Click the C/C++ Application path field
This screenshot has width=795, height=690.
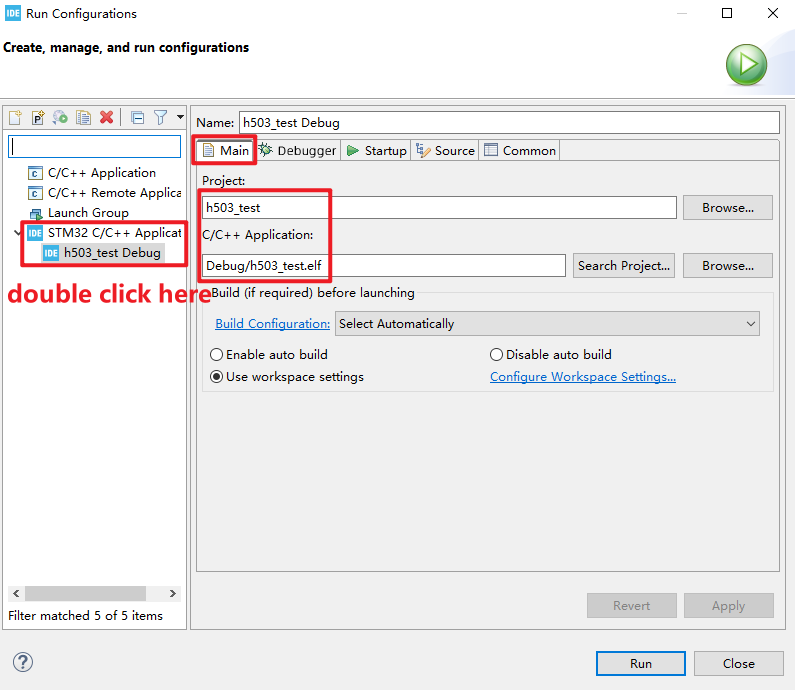(x=384, y=266)
